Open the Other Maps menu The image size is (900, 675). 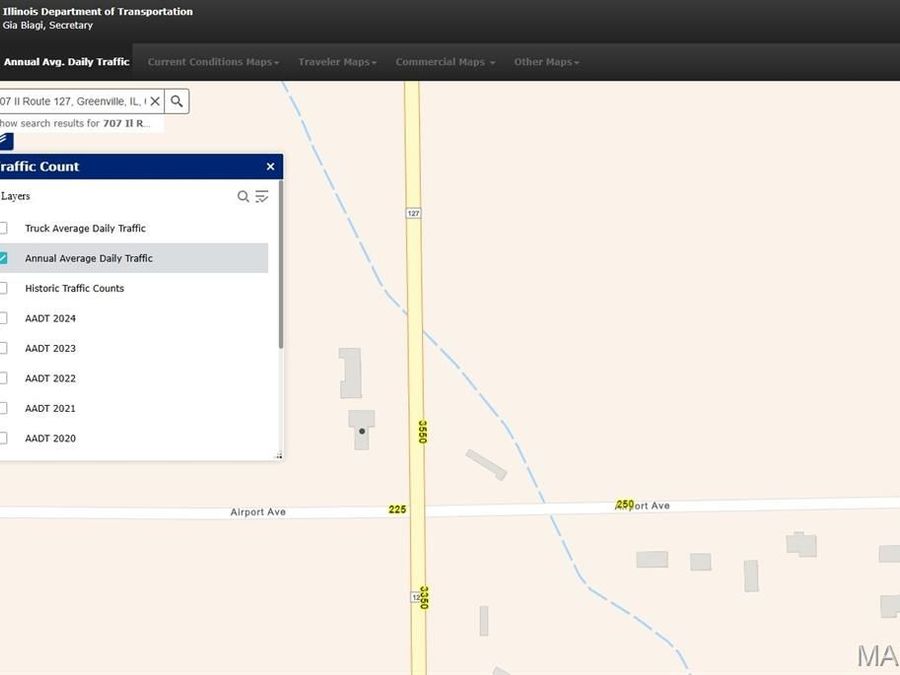546,62
